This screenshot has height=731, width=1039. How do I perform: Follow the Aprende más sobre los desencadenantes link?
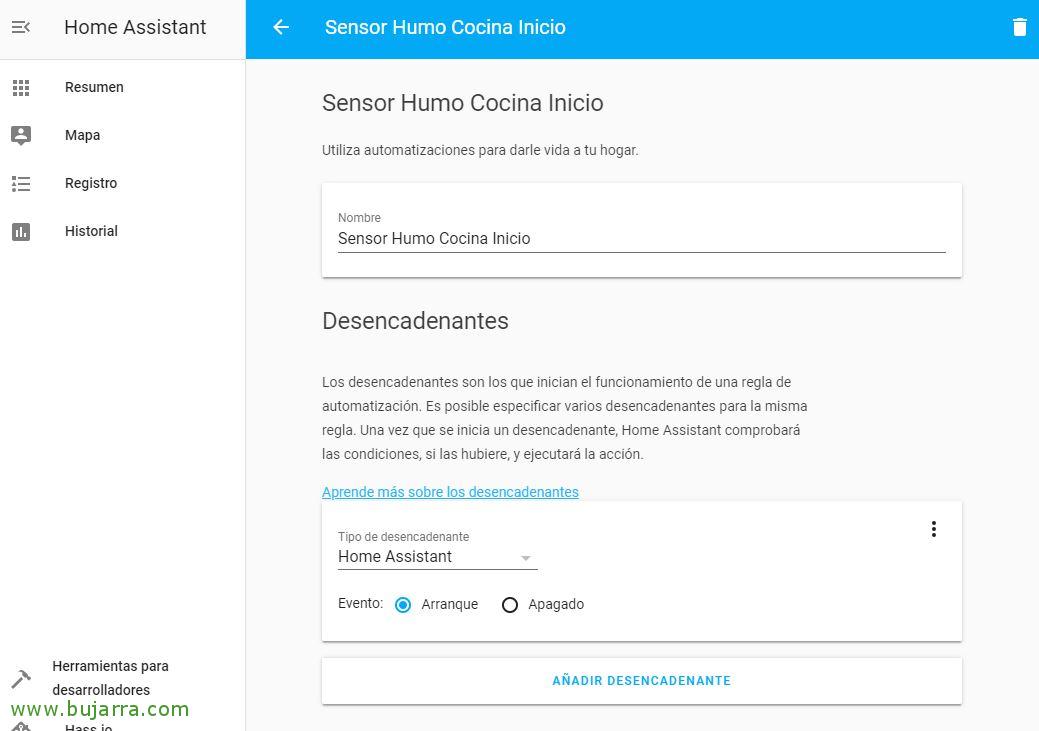(x=450, y=492)
